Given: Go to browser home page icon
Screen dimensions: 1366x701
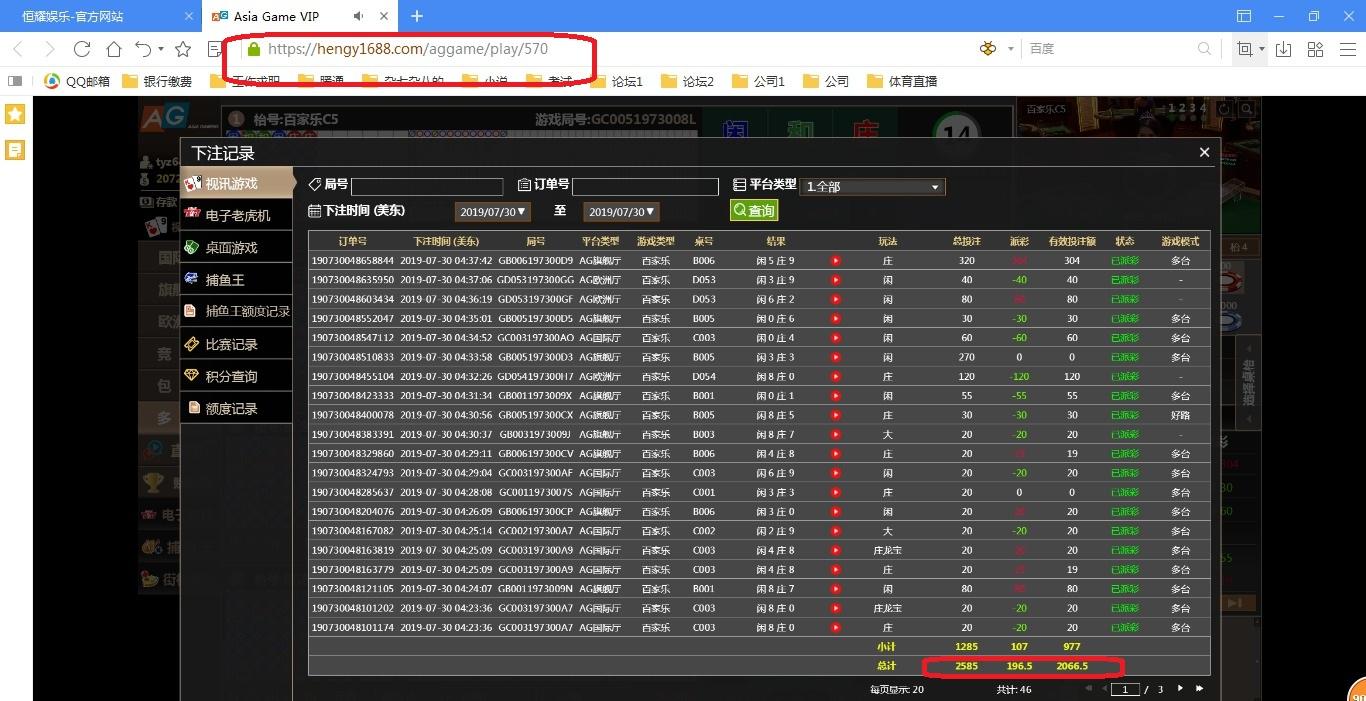Looking at the screenshot, I should coord(114,49).
